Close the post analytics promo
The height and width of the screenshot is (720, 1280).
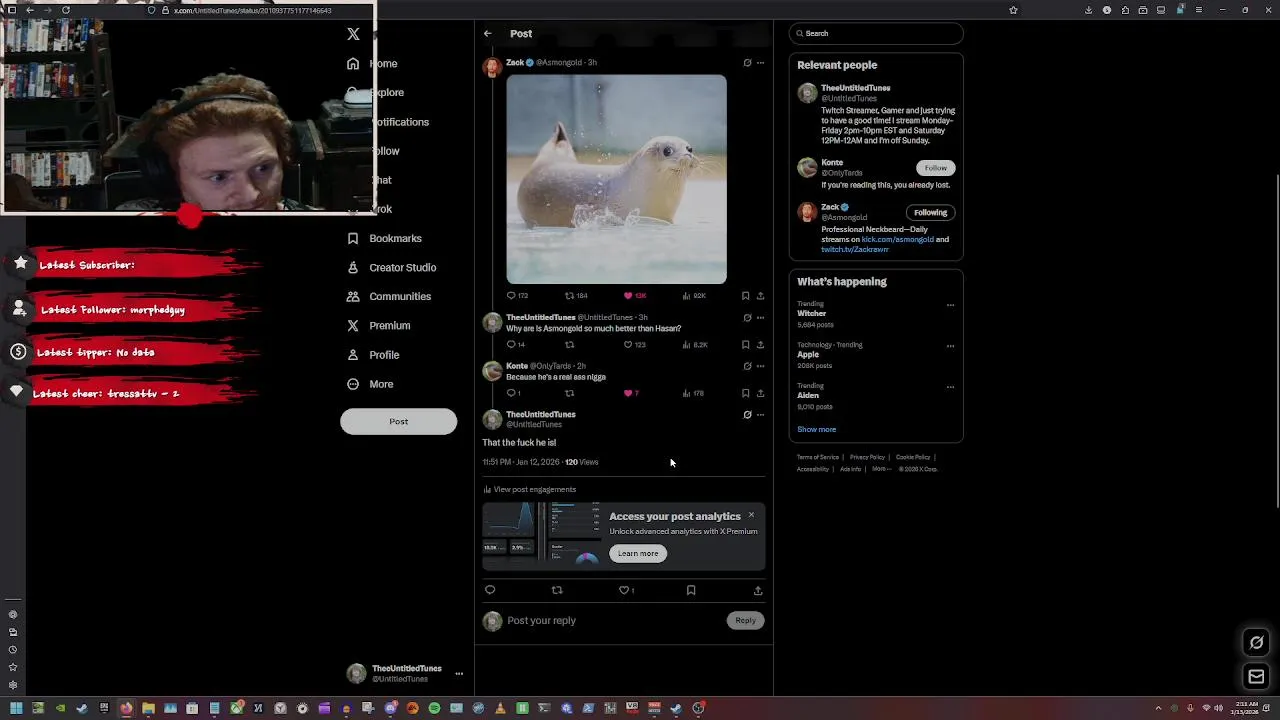tap(751, 515)
